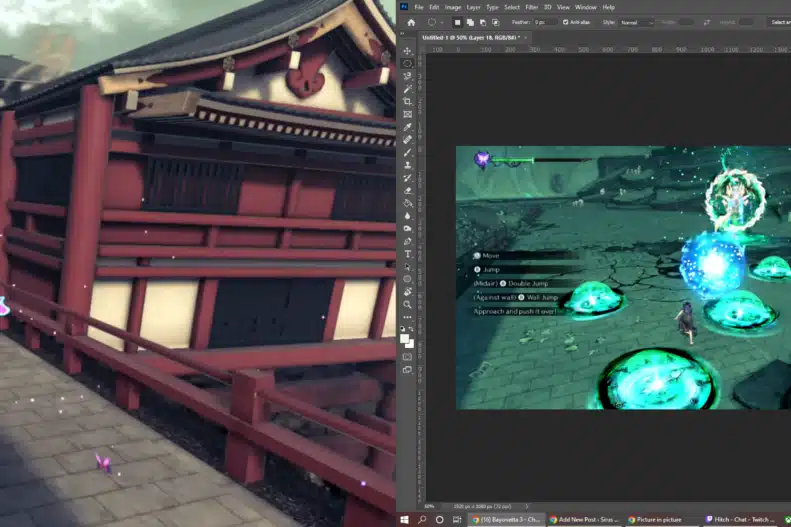
Task: Open the Style dropdown
Action: pos(635,21)
